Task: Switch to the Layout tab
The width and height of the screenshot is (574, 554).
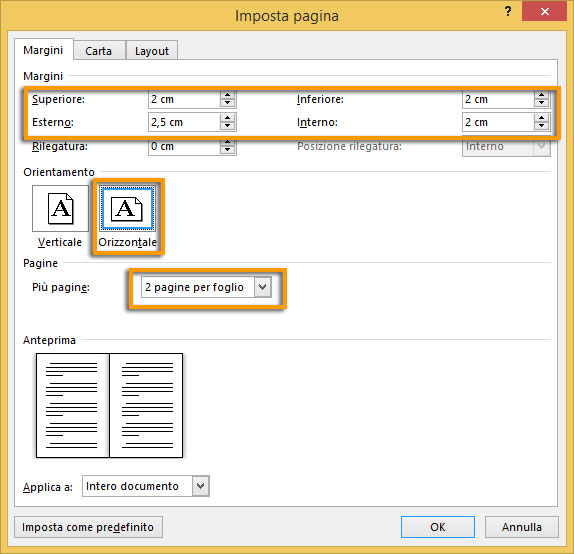Action: (x=152, y=51)
